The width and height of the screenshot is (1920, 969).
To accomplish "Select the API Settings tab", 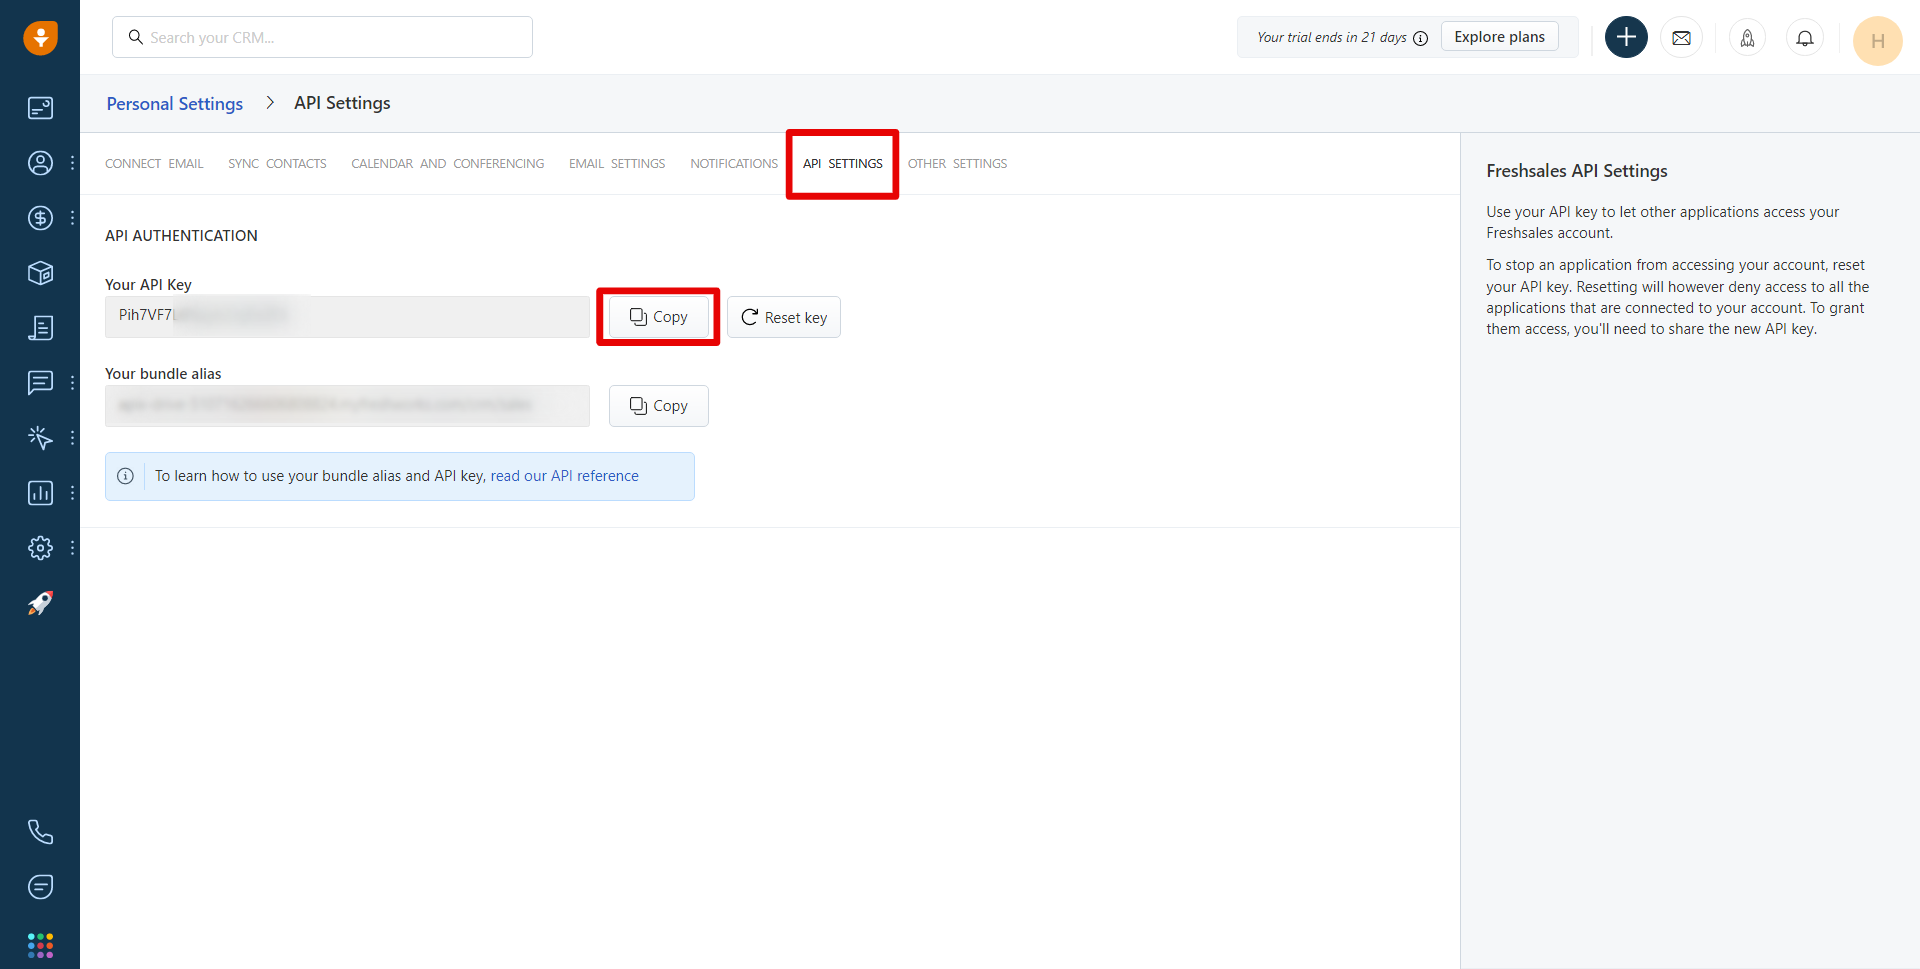I will 843,164.
